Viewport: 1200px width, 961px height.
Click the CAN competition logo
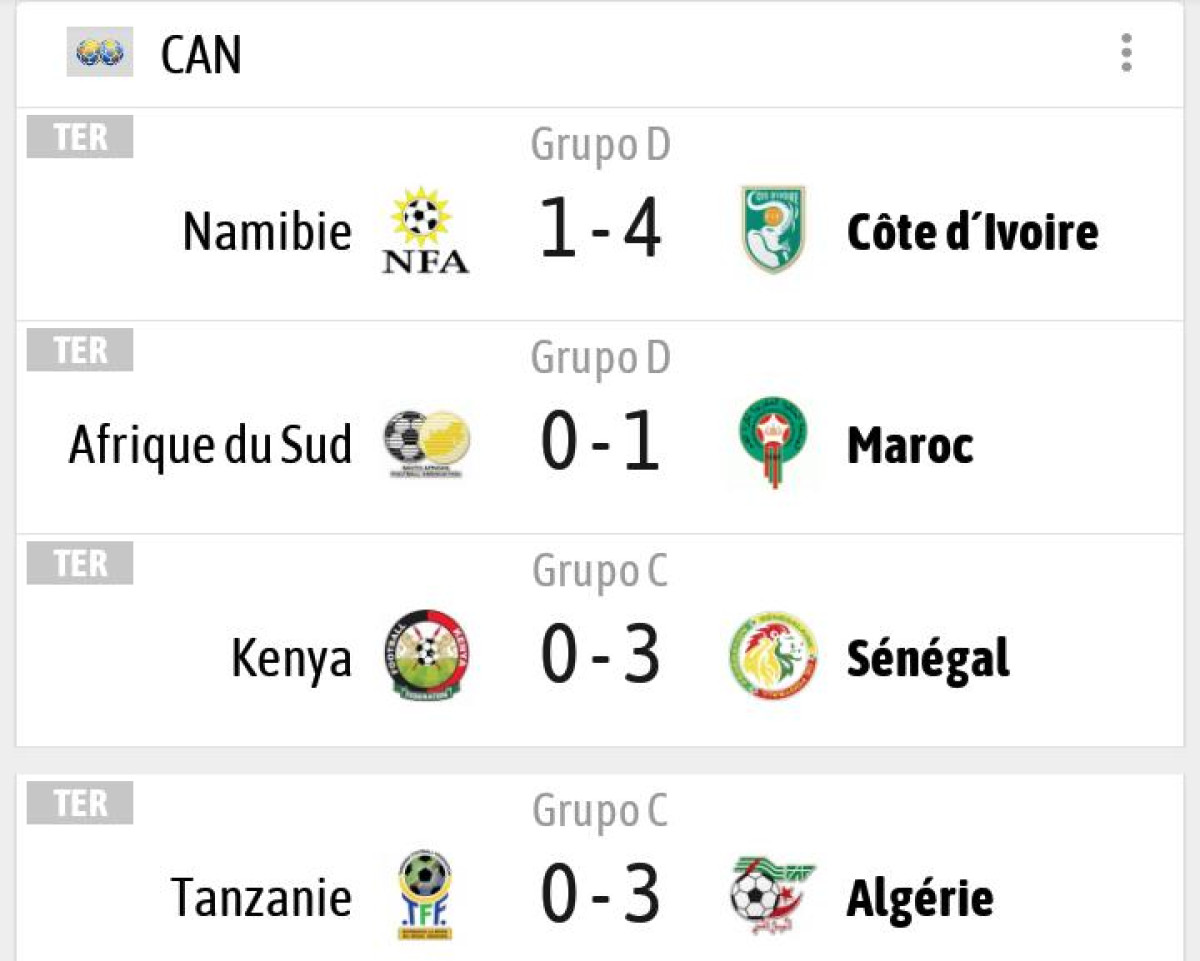point(100,54)
